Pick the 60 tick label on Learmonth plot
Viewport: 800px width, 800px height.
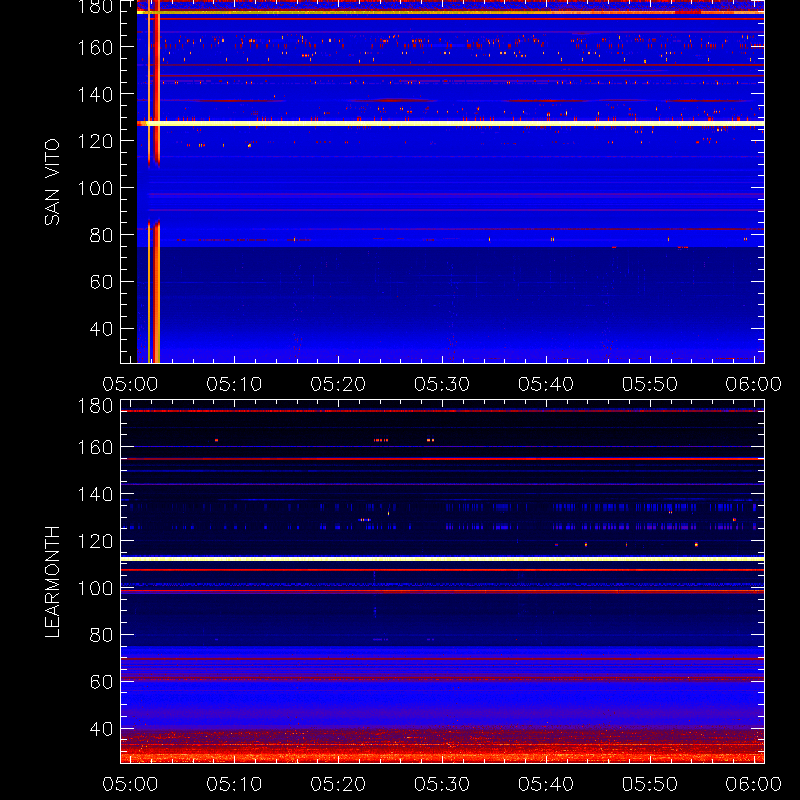(101, 682)
